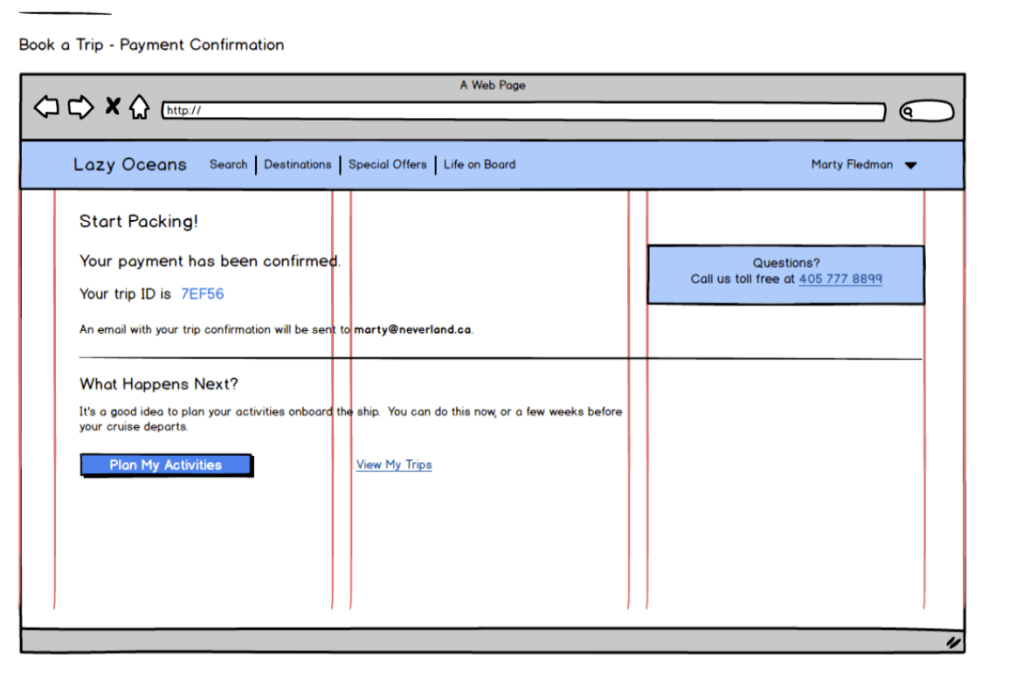Focus the http:// address bar
Image resolution: width=1023 pixels, height=683 pixels.
click(x=523, y=111)
